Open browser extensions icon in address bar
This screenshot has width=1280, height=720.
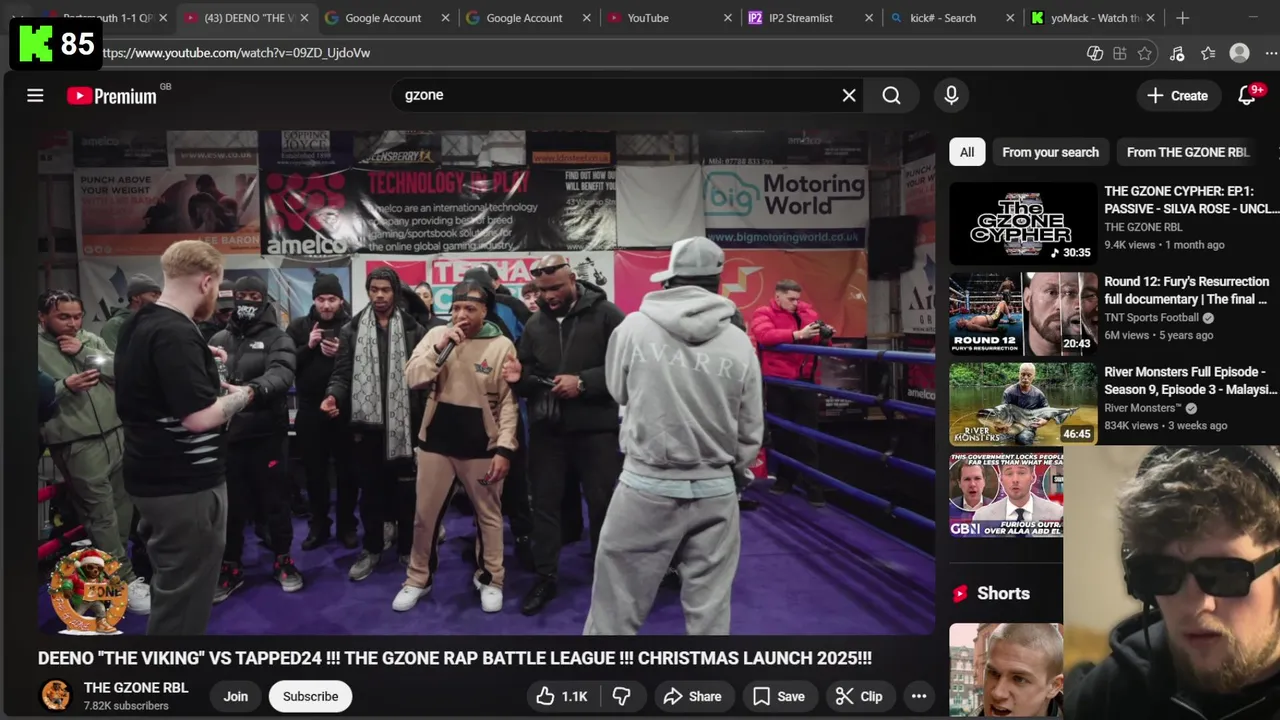point(1120,53)
